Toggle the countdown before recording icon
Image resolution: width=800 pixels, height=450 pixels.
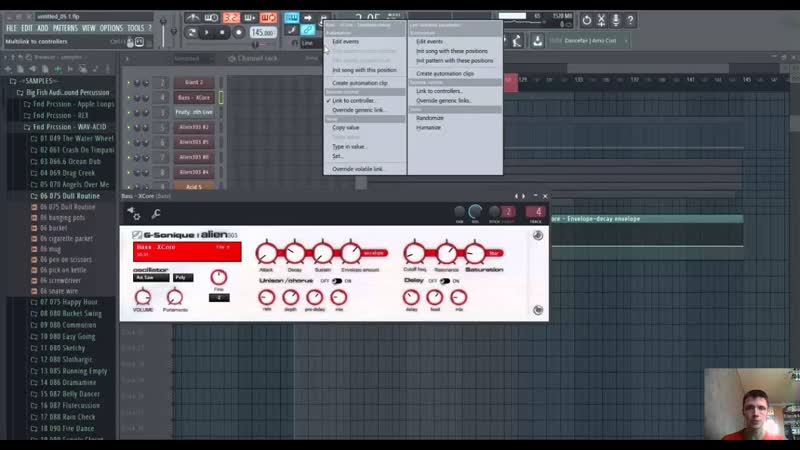click(x=231, y=18)
